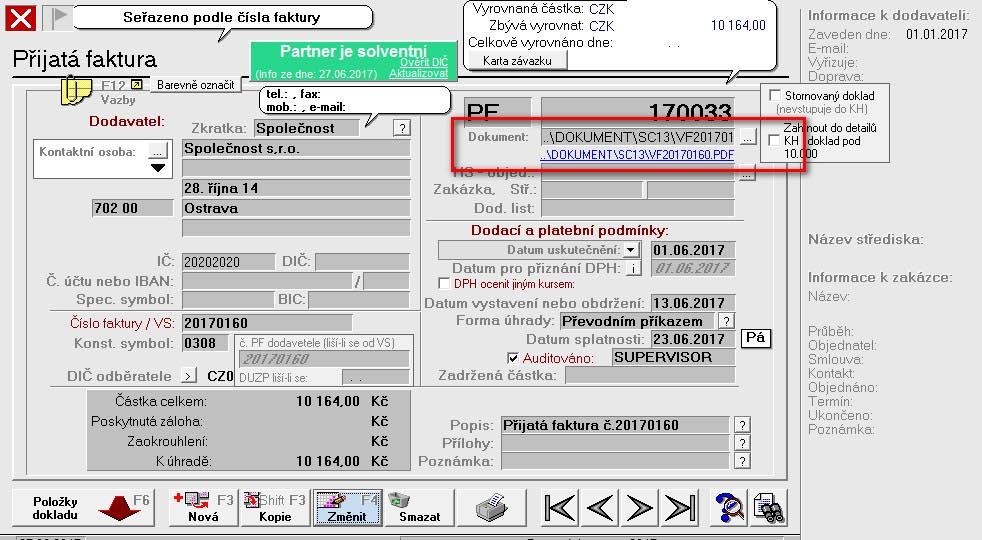The height and width of the screenshot is (540, 982).
Task: Copy invoice using Kopie Shift F3
Action: 276,507
